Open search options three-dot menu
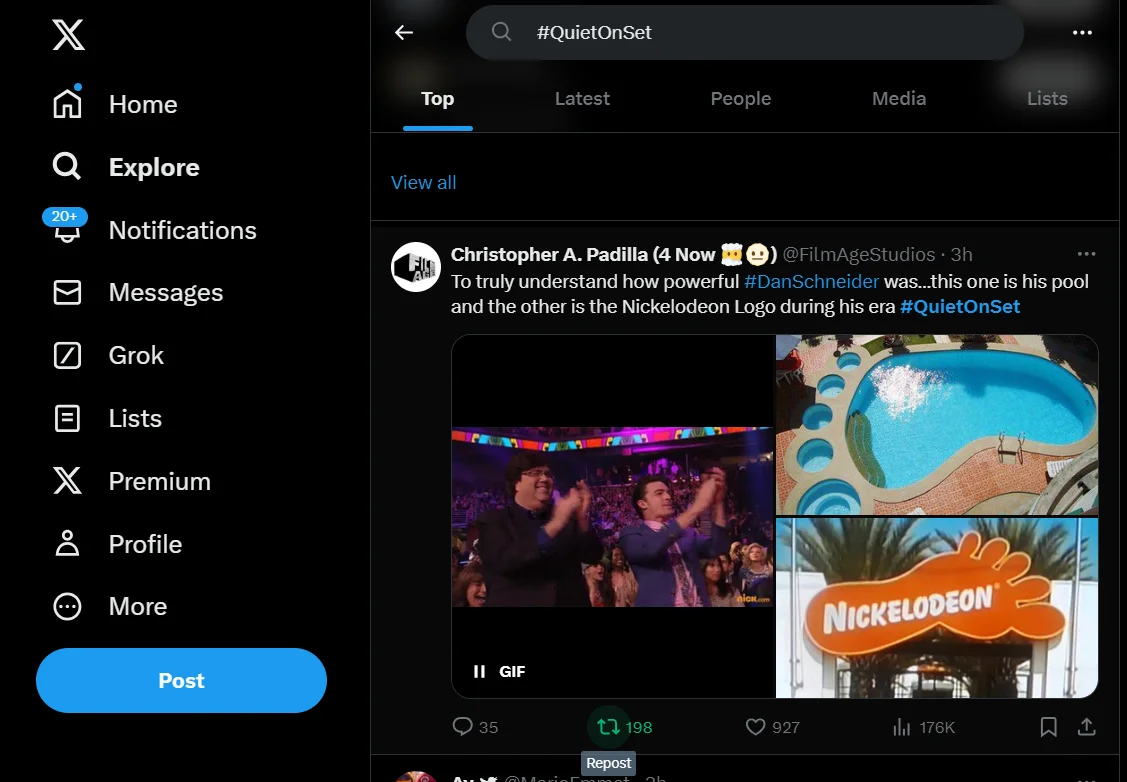Screen dimensions: 1127x782 [1082, 32]
